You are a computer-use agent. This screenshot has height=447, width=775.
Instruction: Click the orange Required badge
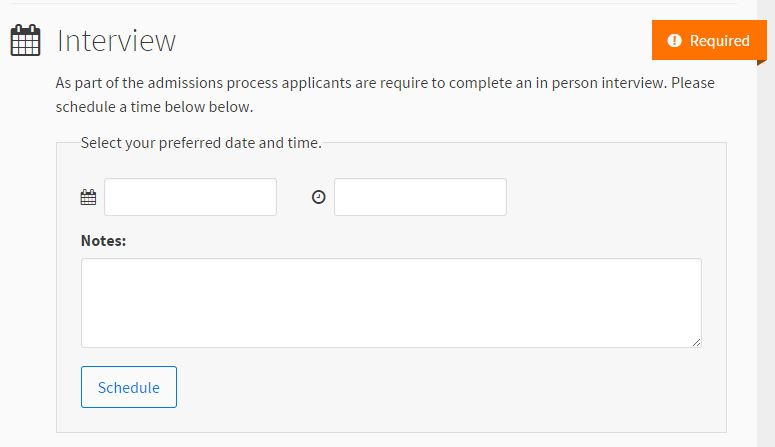(709, 41)
